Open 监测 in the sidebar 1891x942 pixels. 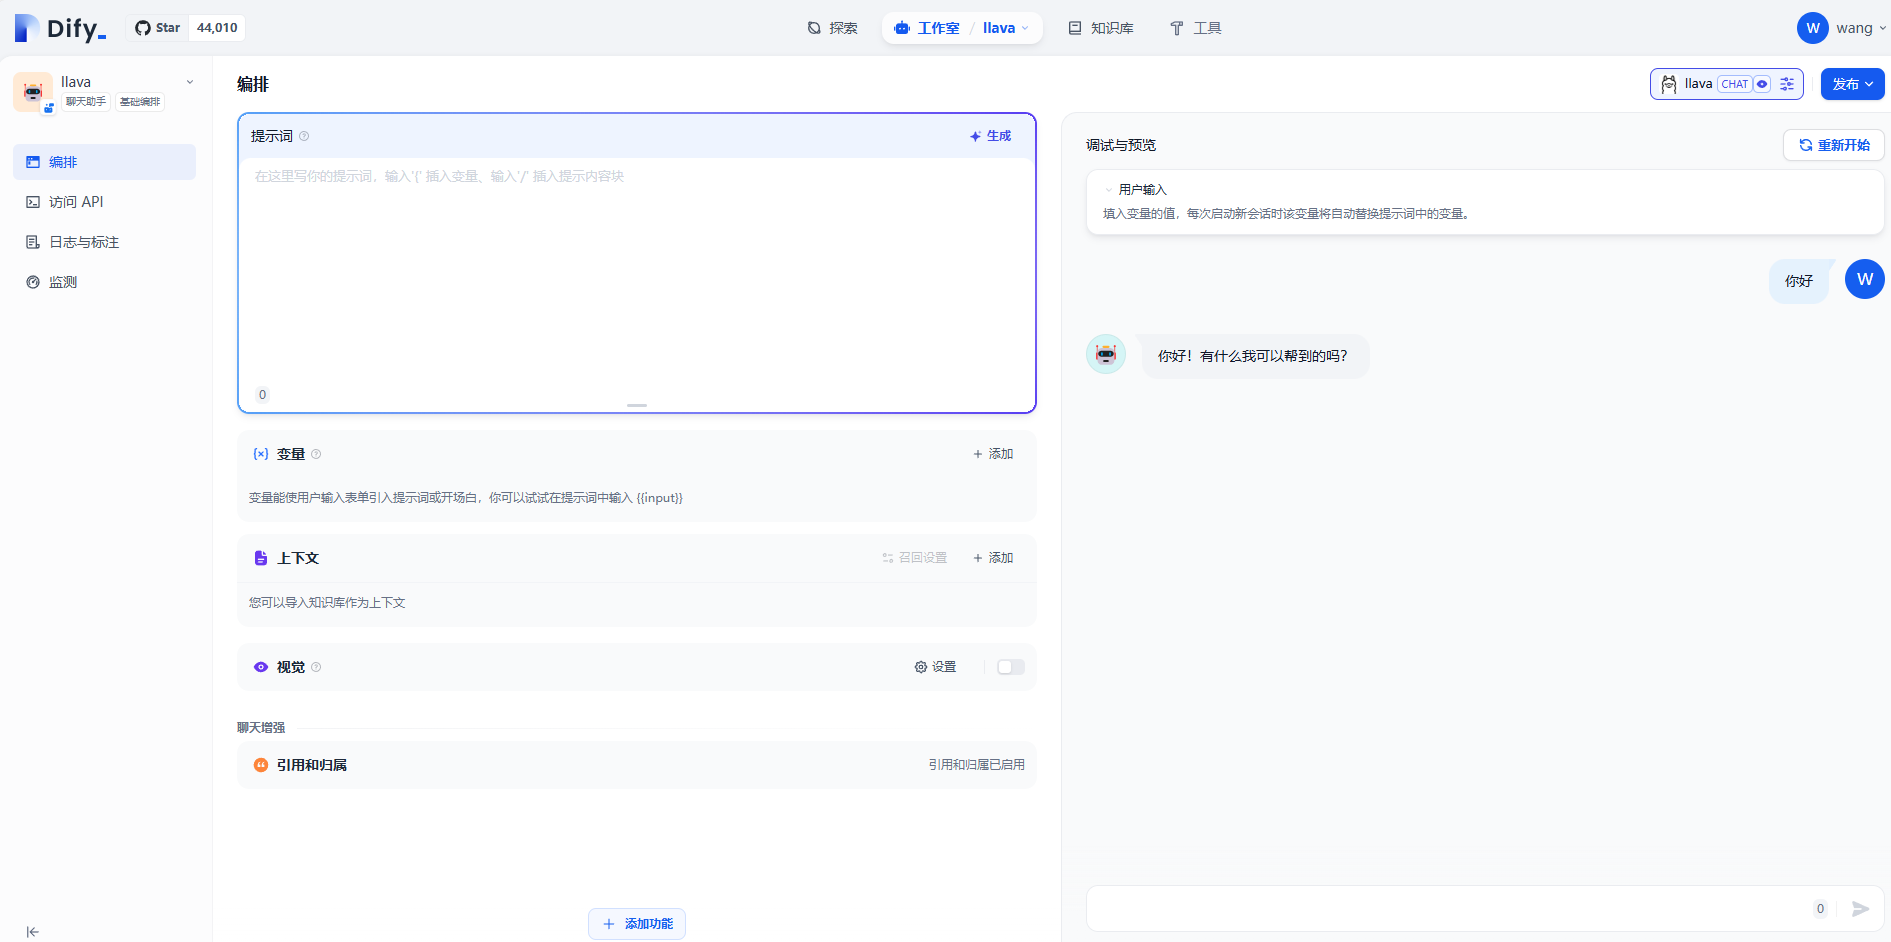tap(104, 282)
